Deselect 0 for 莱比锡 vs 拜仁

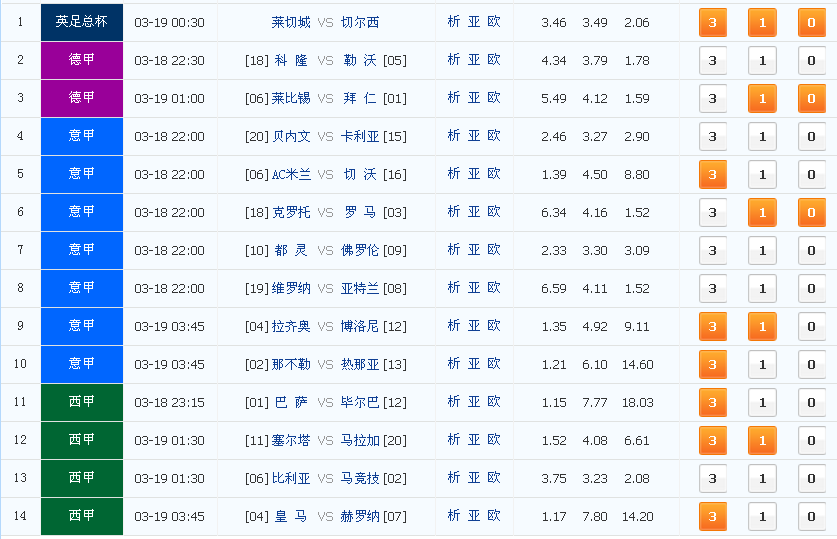point(811,99)
